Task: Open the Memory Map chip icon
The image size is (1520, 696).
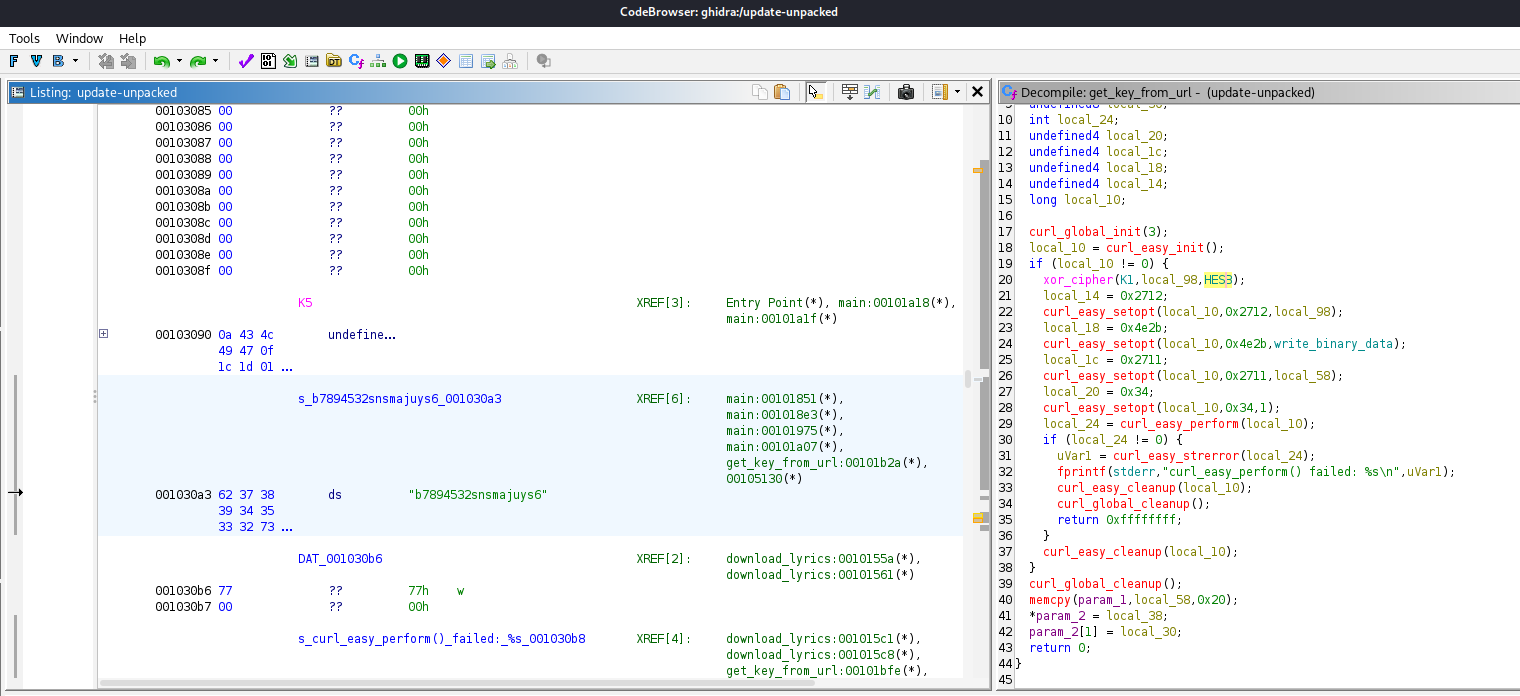Action: click(422, 61)
